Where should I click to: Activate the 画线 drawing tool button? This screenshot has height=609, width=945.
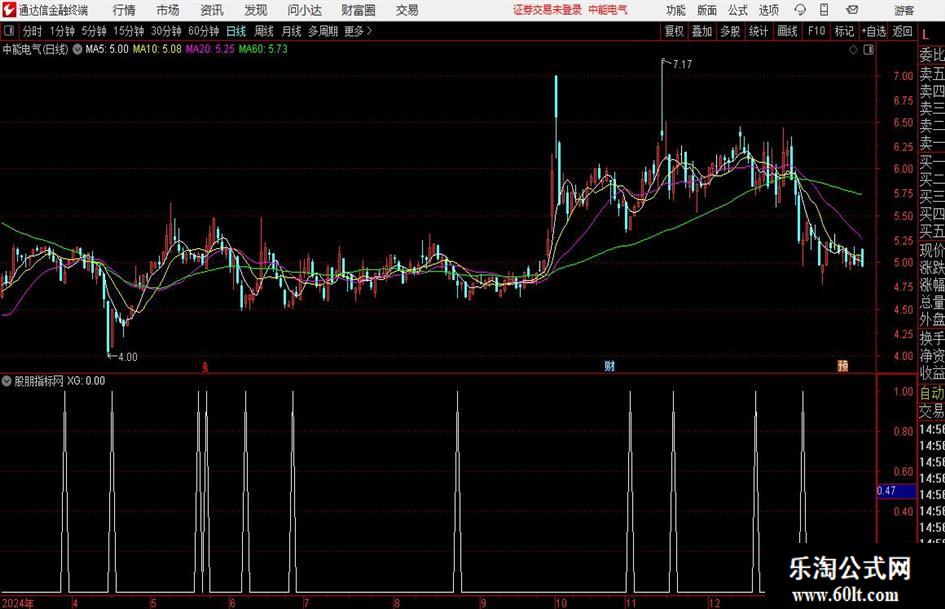(787, 31)
